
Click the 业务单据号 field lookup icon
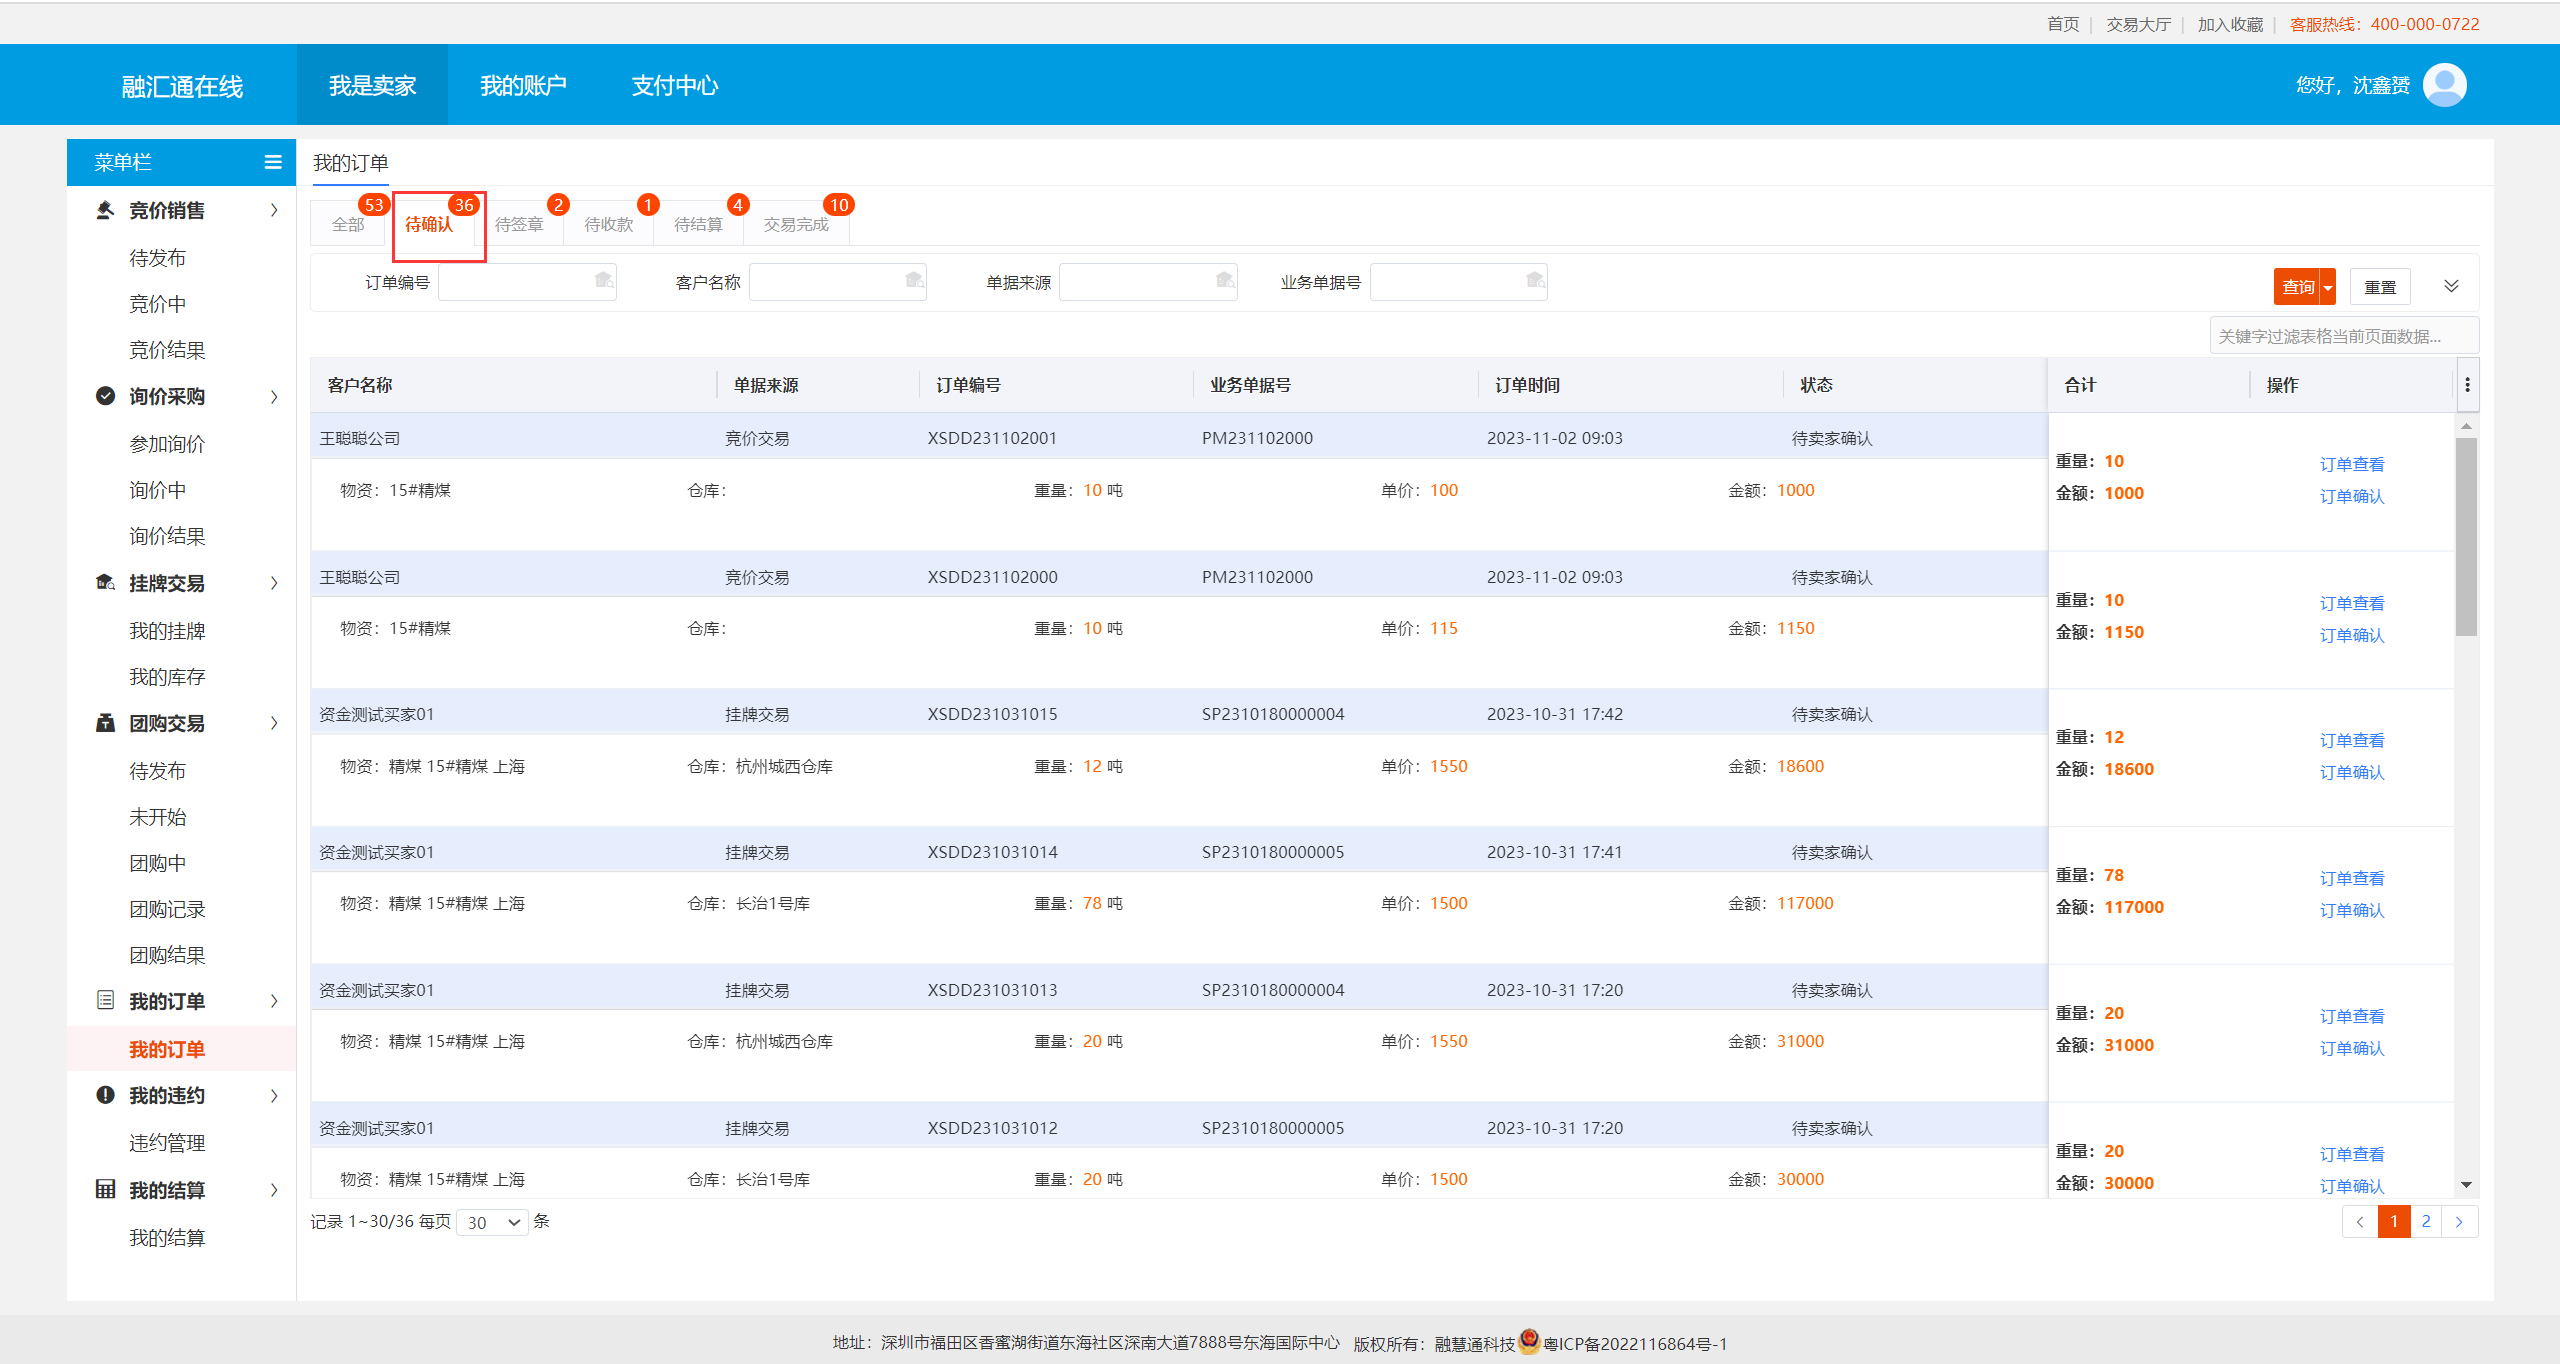[x=1536, y=280]
